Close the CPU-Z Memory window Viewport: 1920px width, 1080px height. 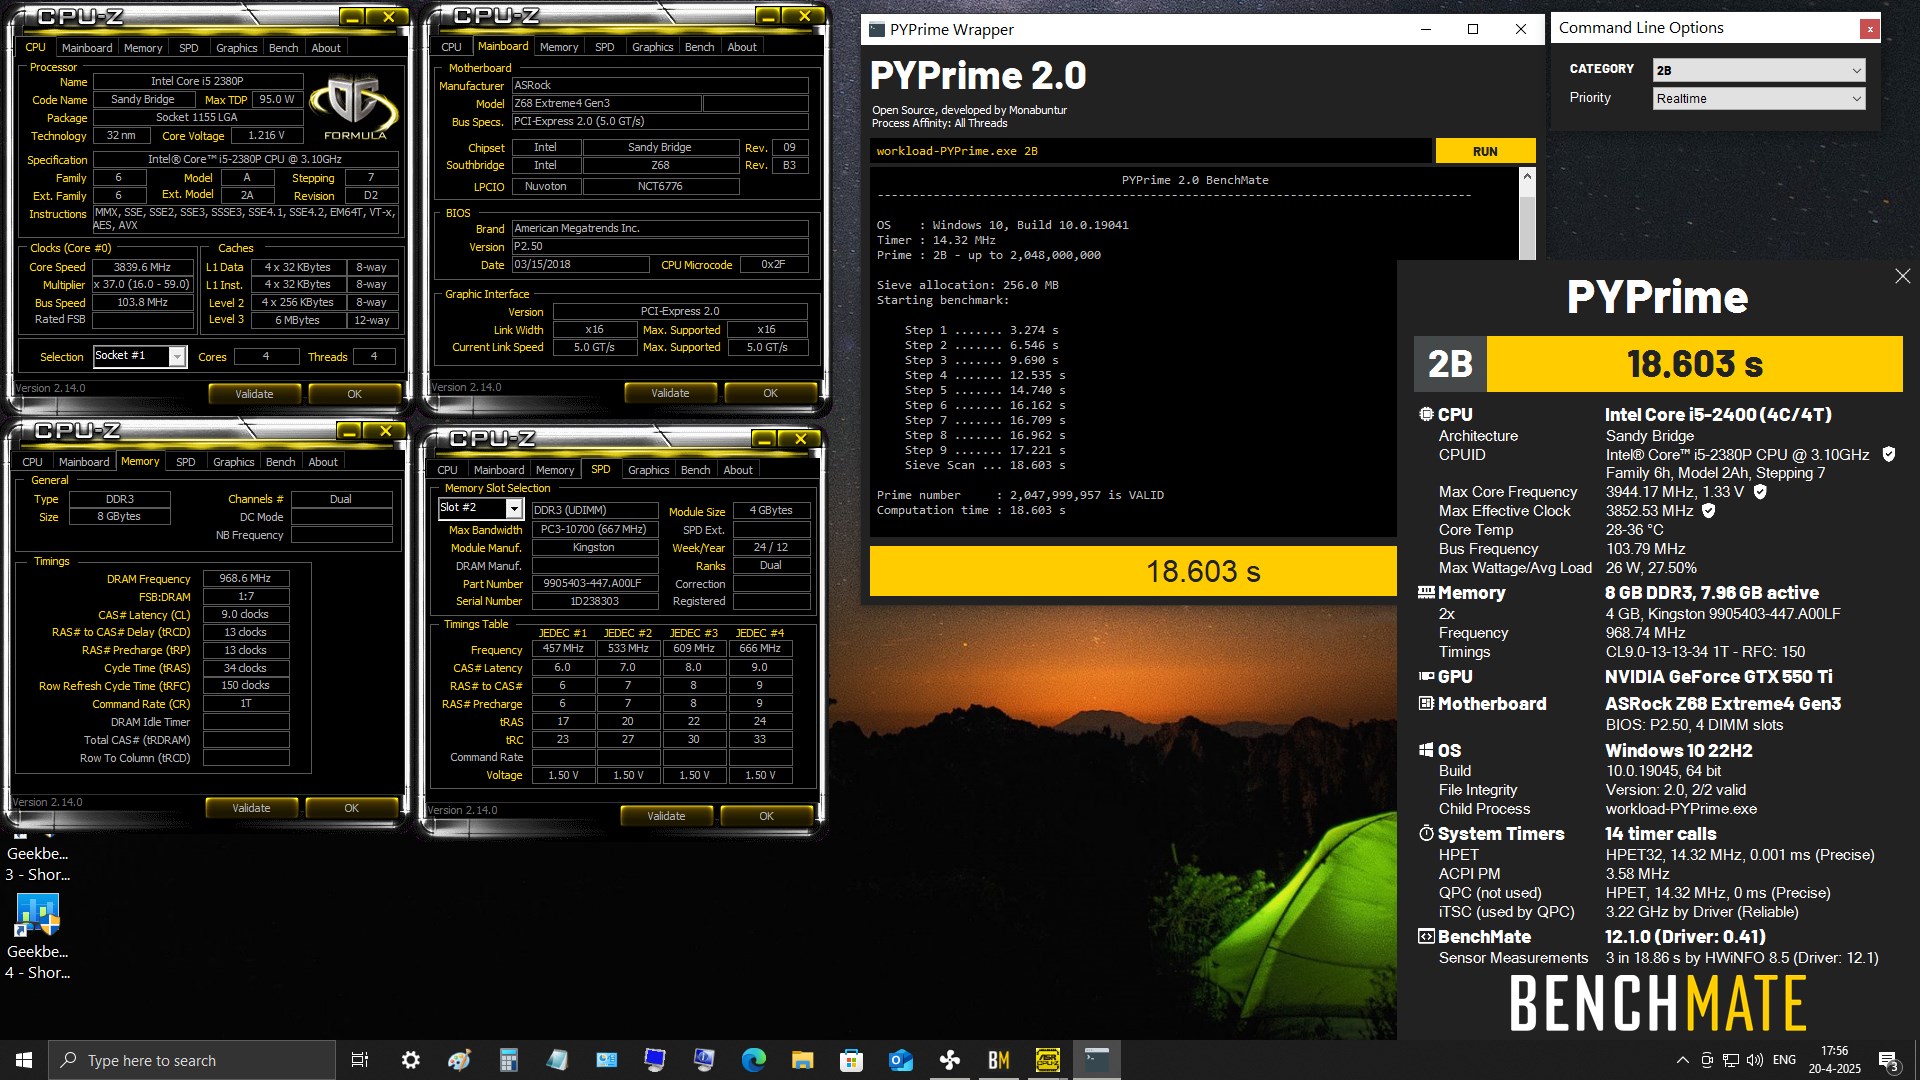point(385,431)
